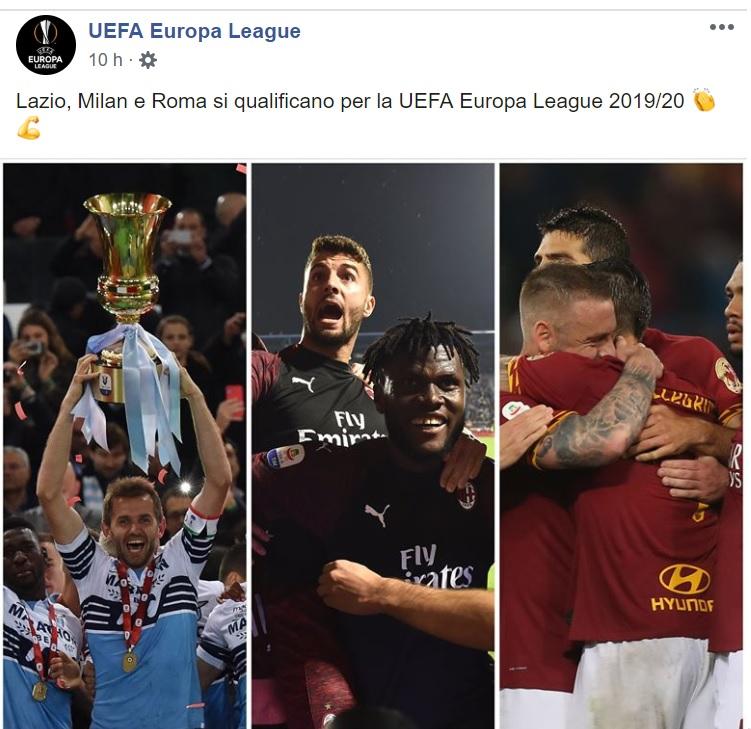Viewport: 751px width, 729px height.
Task: Click the Serie A badge on Milan sleeve
Action: 284,456
